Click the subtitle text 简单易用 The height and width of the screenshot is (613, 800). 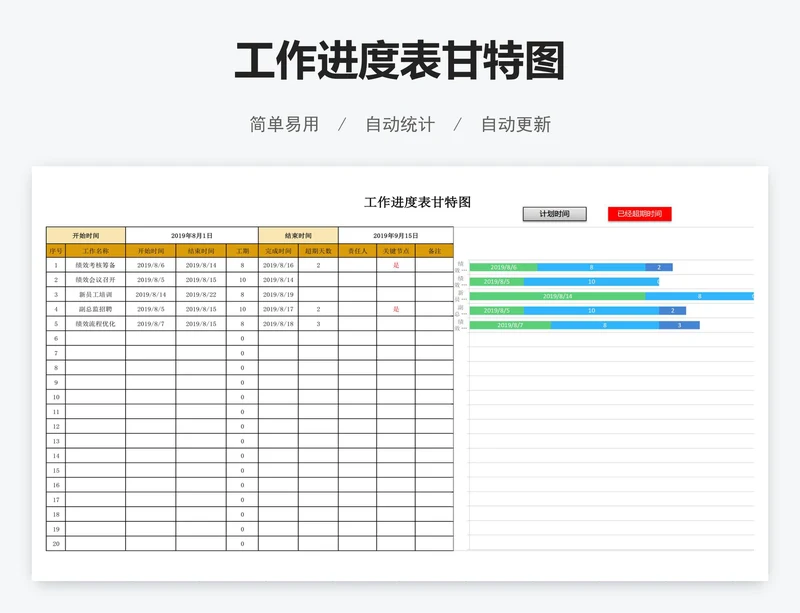(x=284, y=124)
